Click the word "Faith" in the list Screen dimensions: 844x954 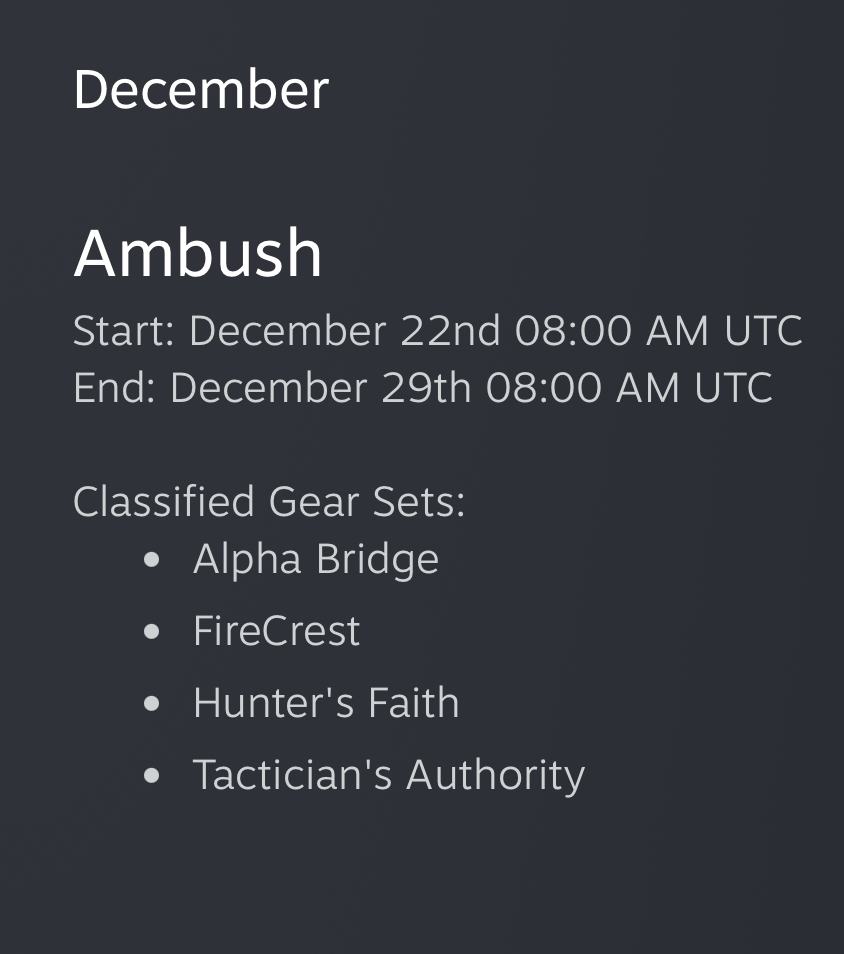click(x=413, y=703)
